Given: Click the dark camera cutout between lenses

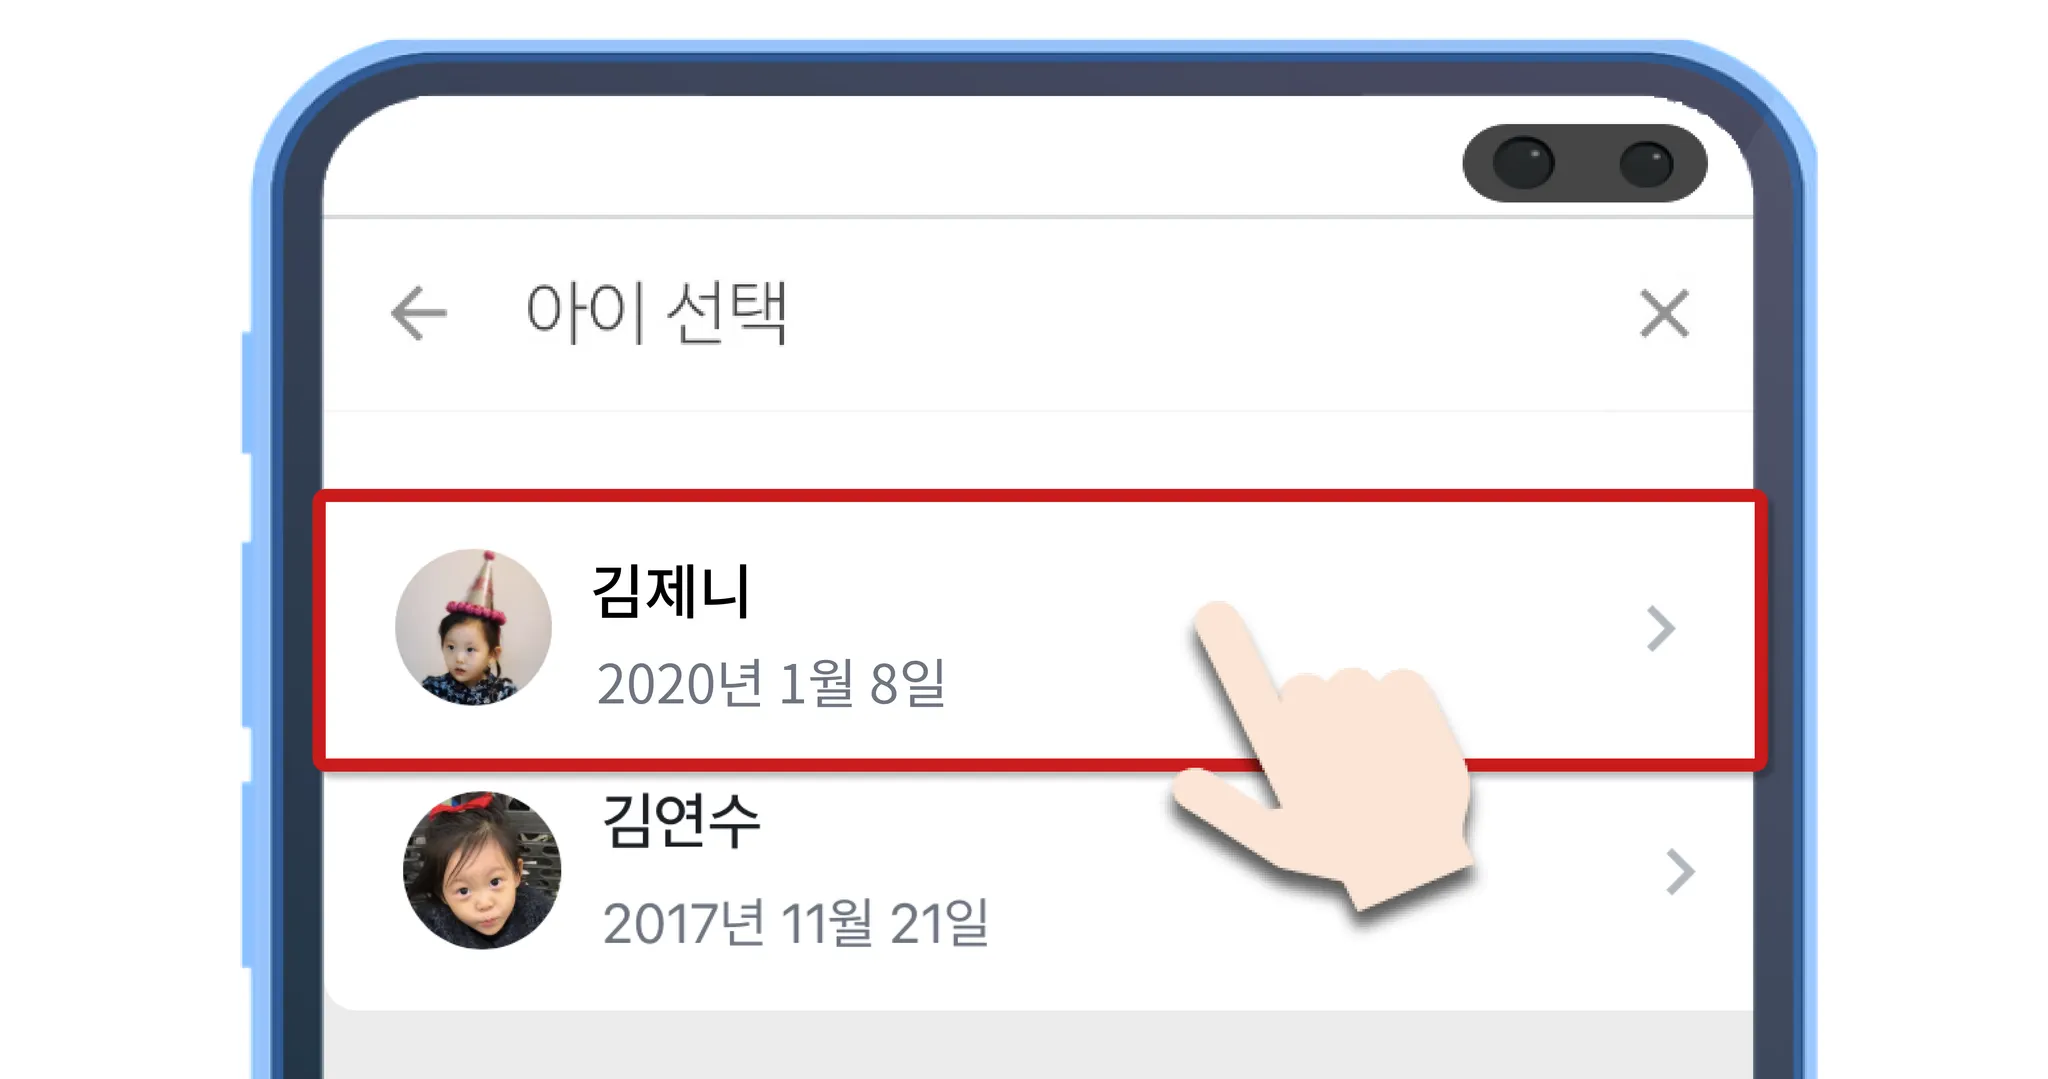Looking at the screenshot, I should [1586, 163].
